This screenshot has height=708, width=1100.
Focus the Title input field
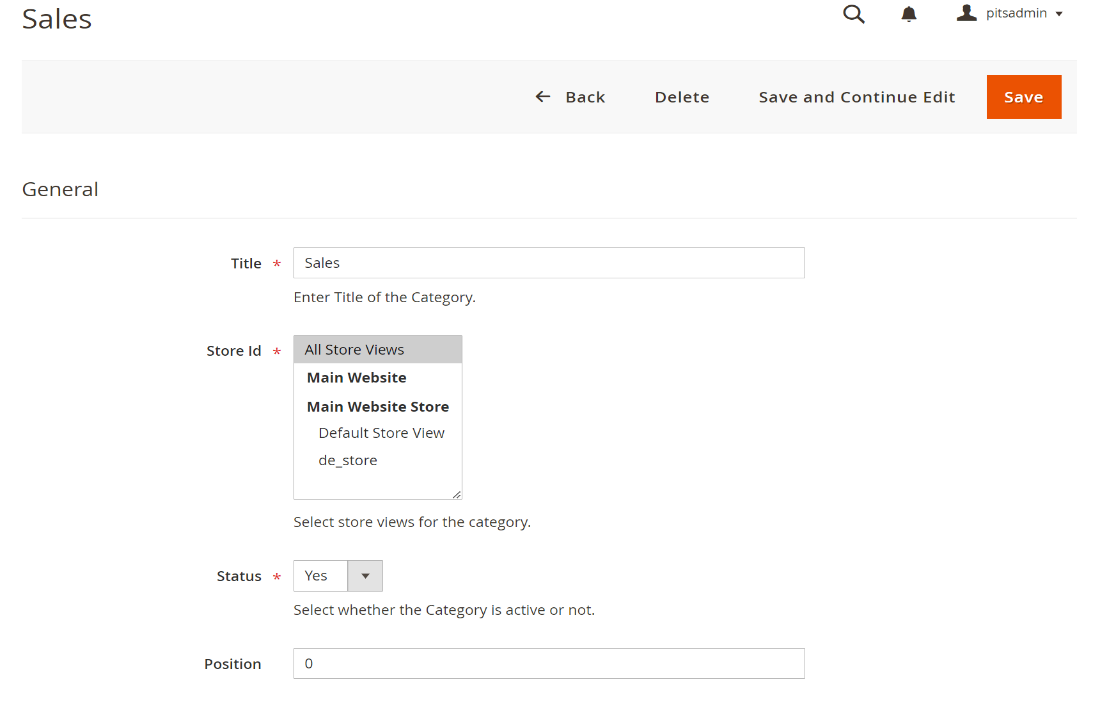point(548,263)
